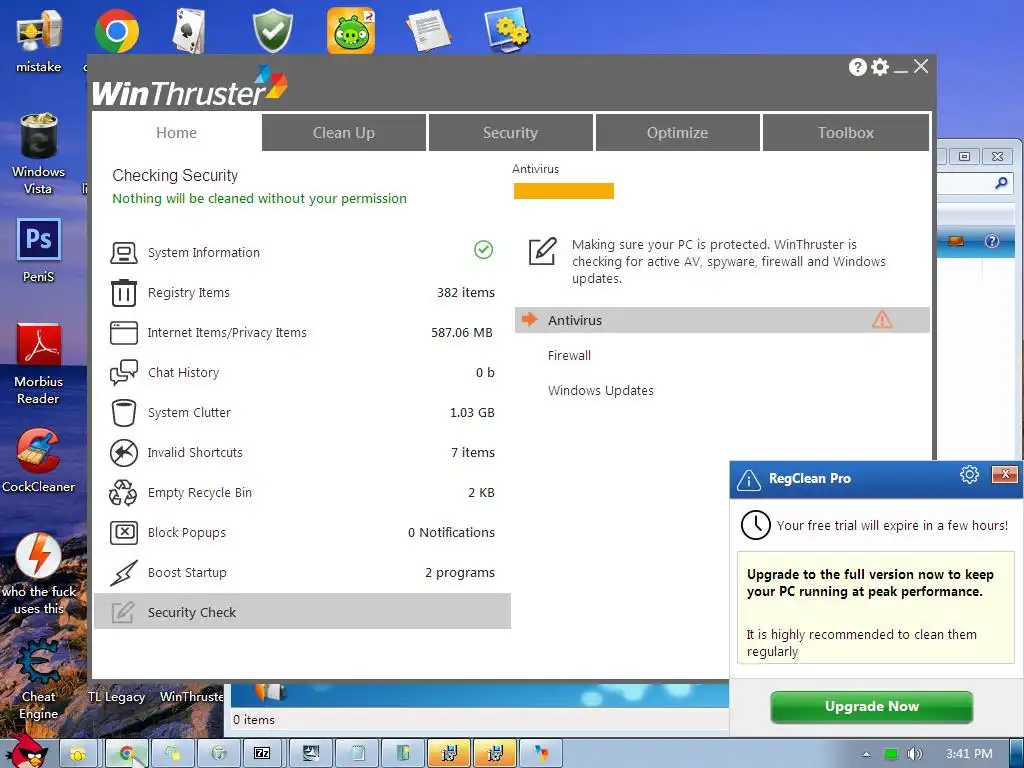Switch to the Clean Up tab
The image size is (1024, 768).
point(344,133)
